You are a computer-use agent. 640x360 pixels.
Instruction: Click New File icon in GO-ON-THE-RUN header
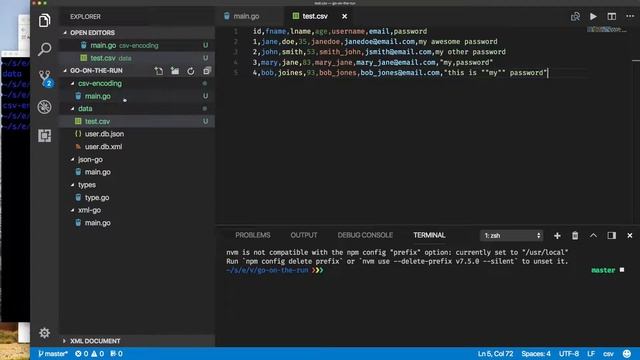point(159,71)
